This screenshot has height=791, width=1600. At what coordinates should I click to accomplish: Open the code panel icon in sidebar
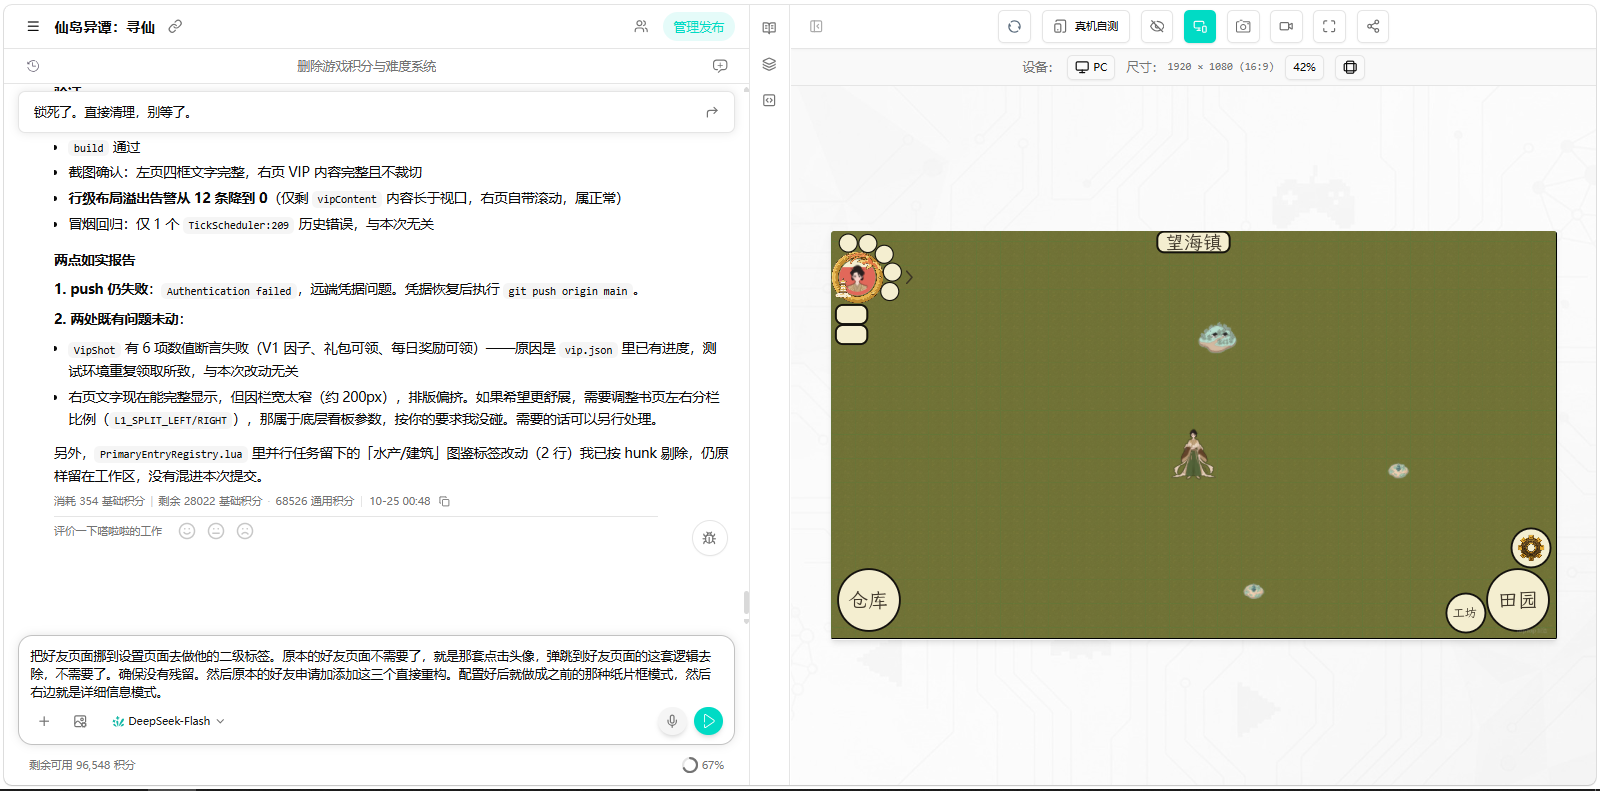(x=769, y=100)
